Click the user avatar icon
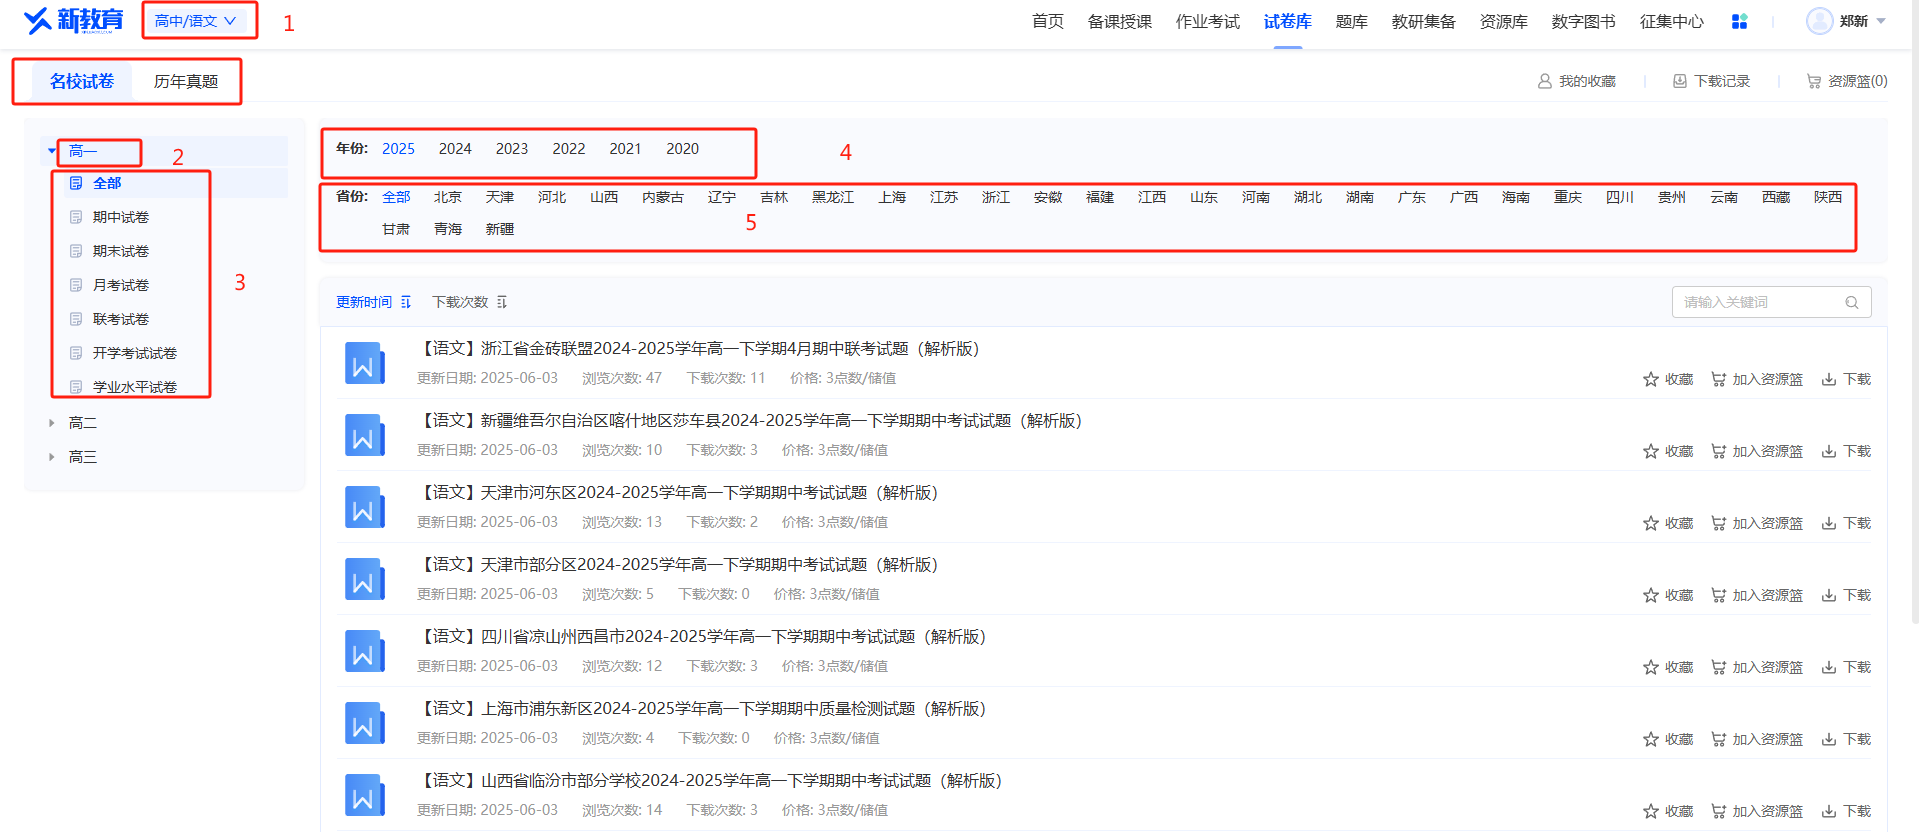Viewport: 1919px width, 832px height. click(x=1819, y=21)
